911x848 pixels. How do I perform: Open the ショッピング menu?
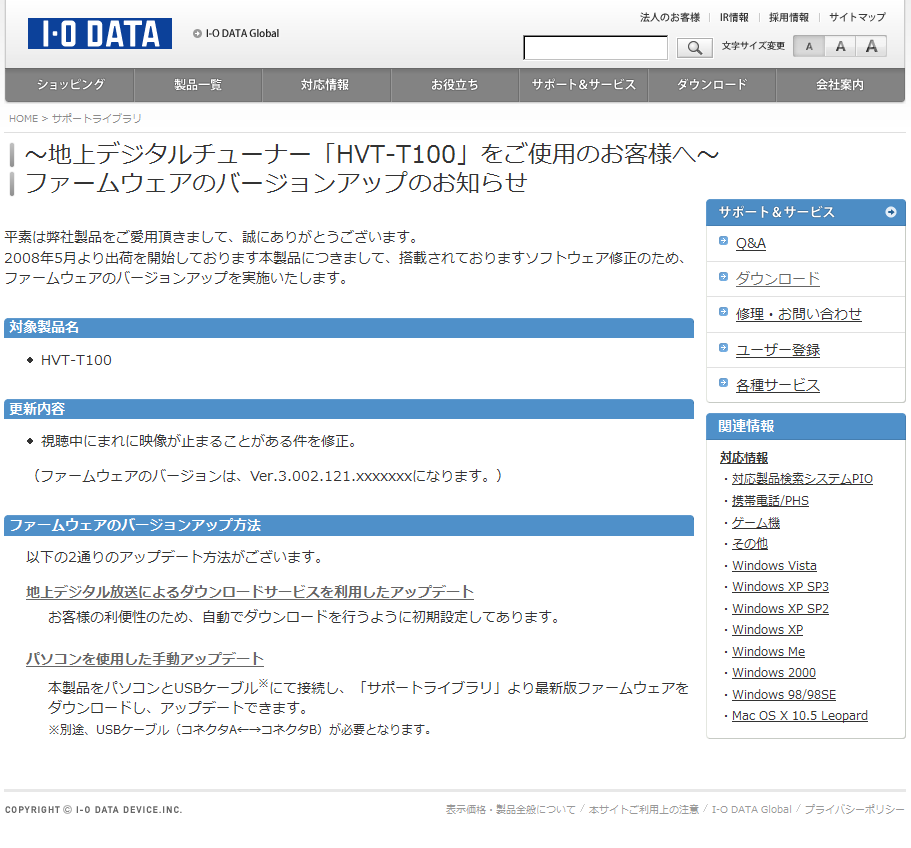pyautogui.click(x=70, y=85)
